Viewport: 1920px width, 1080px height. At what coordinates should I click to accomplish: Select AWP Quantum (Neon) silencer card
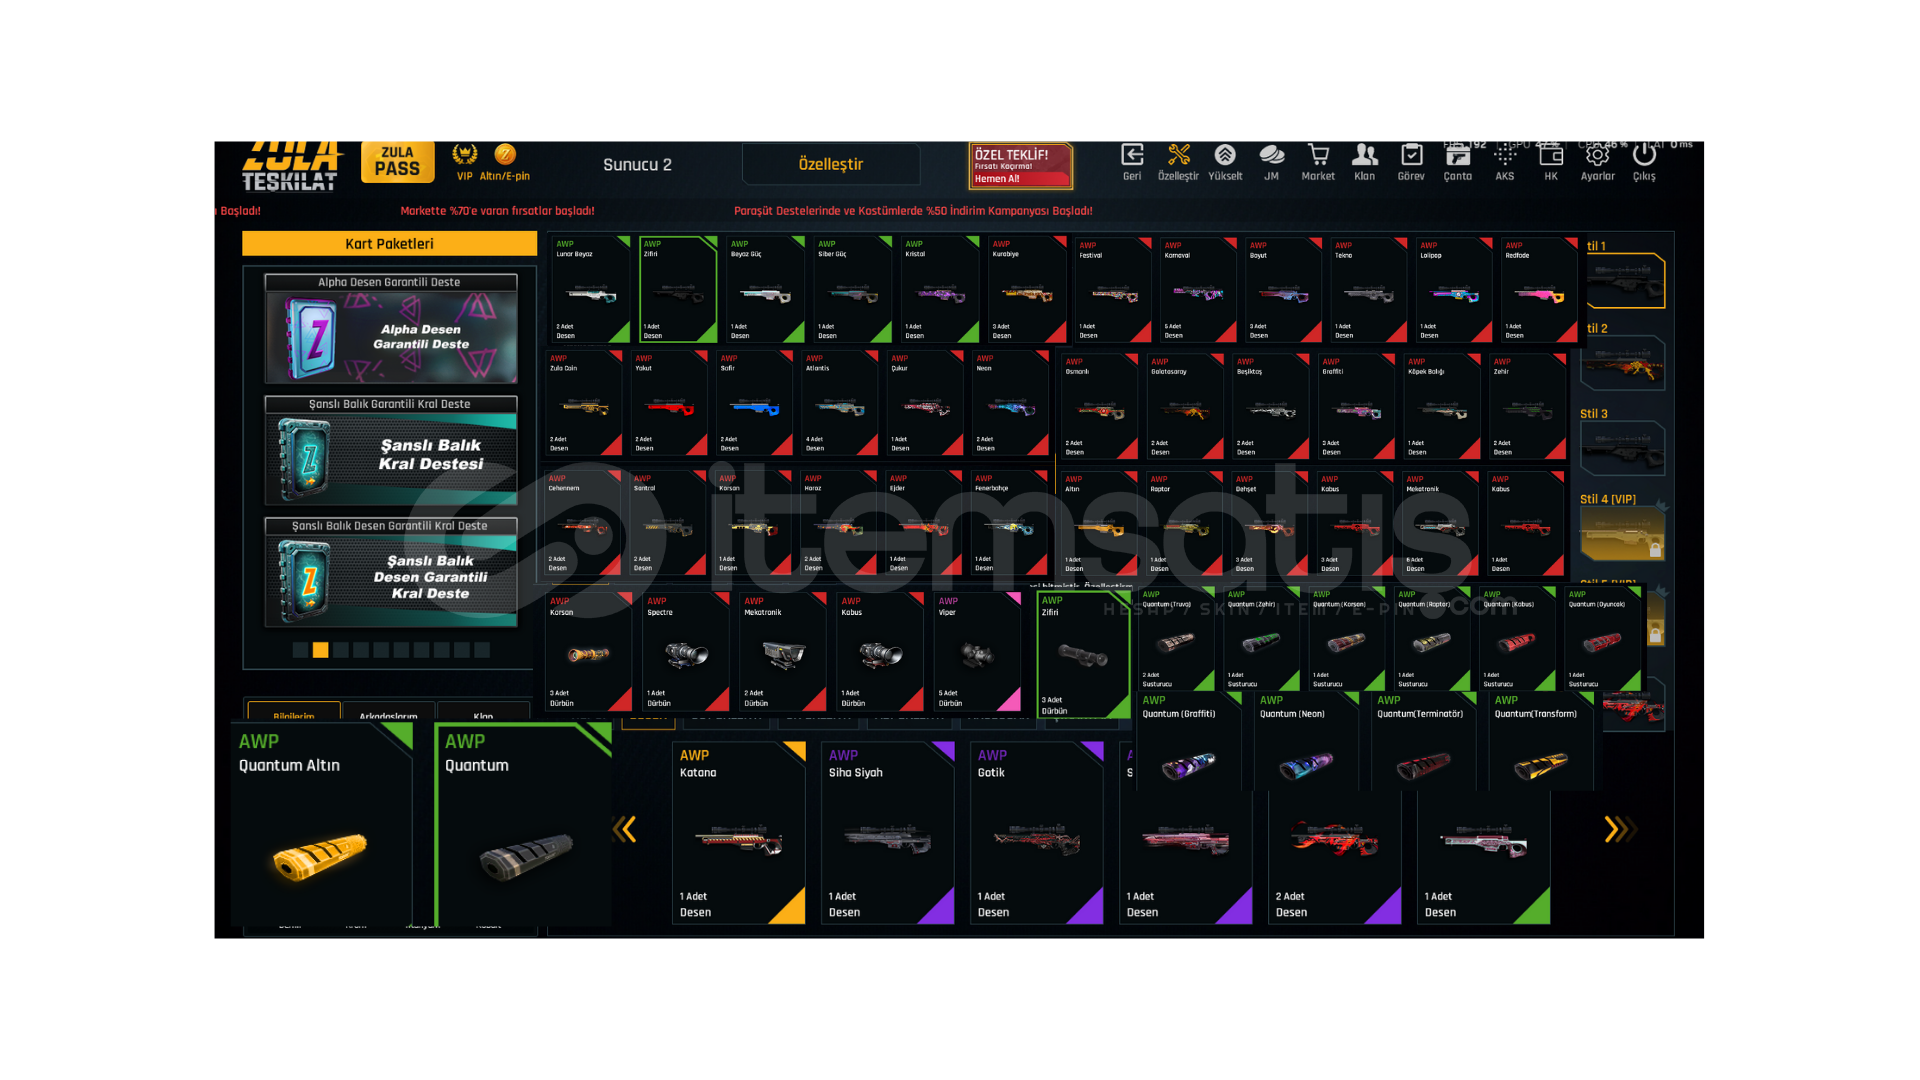[1305, 742]
